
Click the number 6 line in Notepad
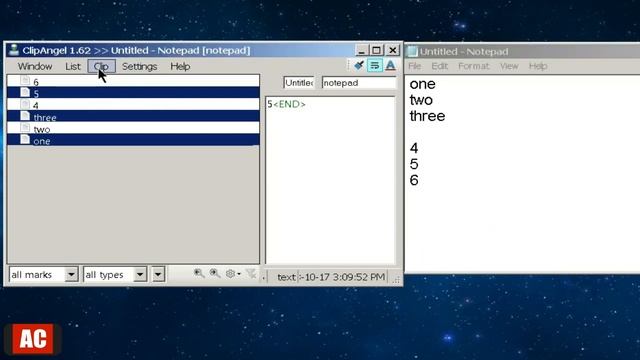(414, 180)
